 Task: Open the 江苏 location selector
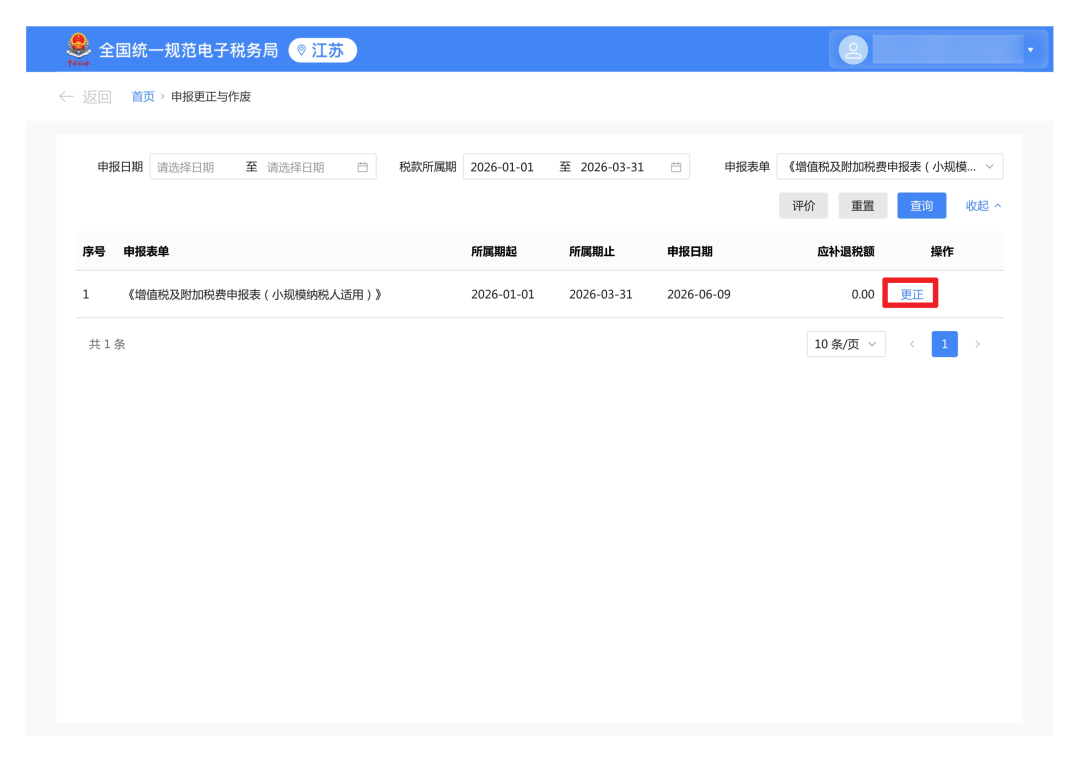(322, 50)
